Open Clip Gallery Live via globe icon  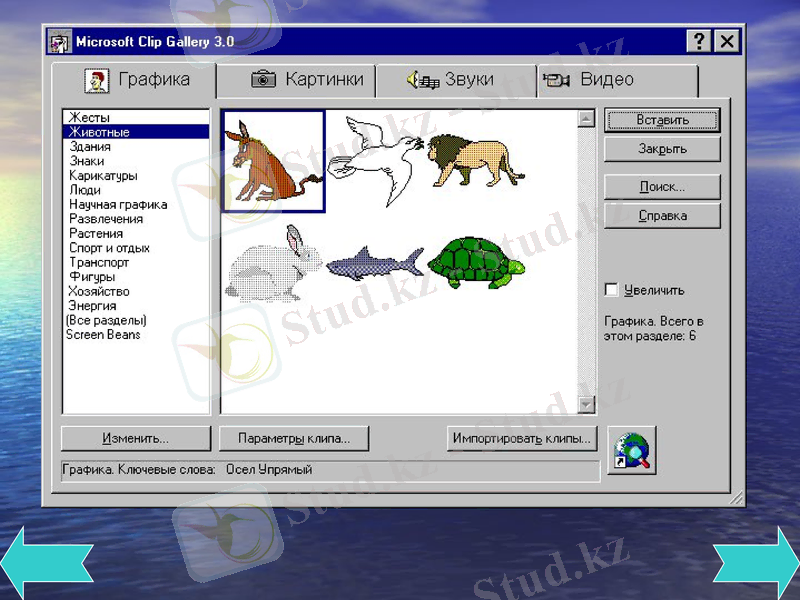[634, 450]
